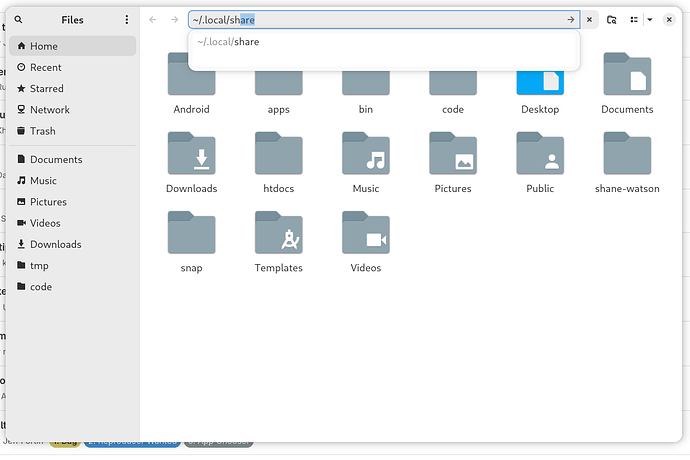Switch to list view icon
This screenshot has height=460, width=690.
click(x=634, y=20)
